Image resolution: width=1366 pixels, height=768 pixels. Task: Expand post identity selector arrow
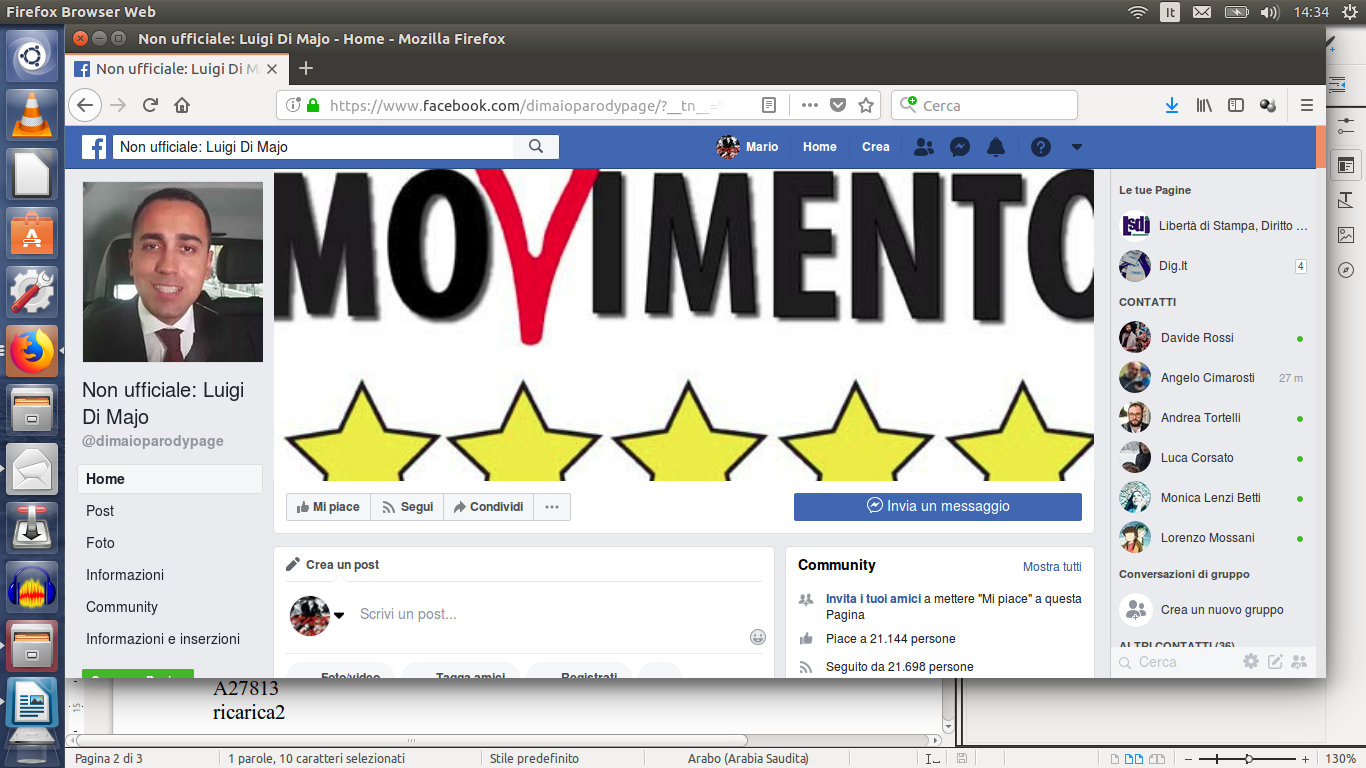339,615
